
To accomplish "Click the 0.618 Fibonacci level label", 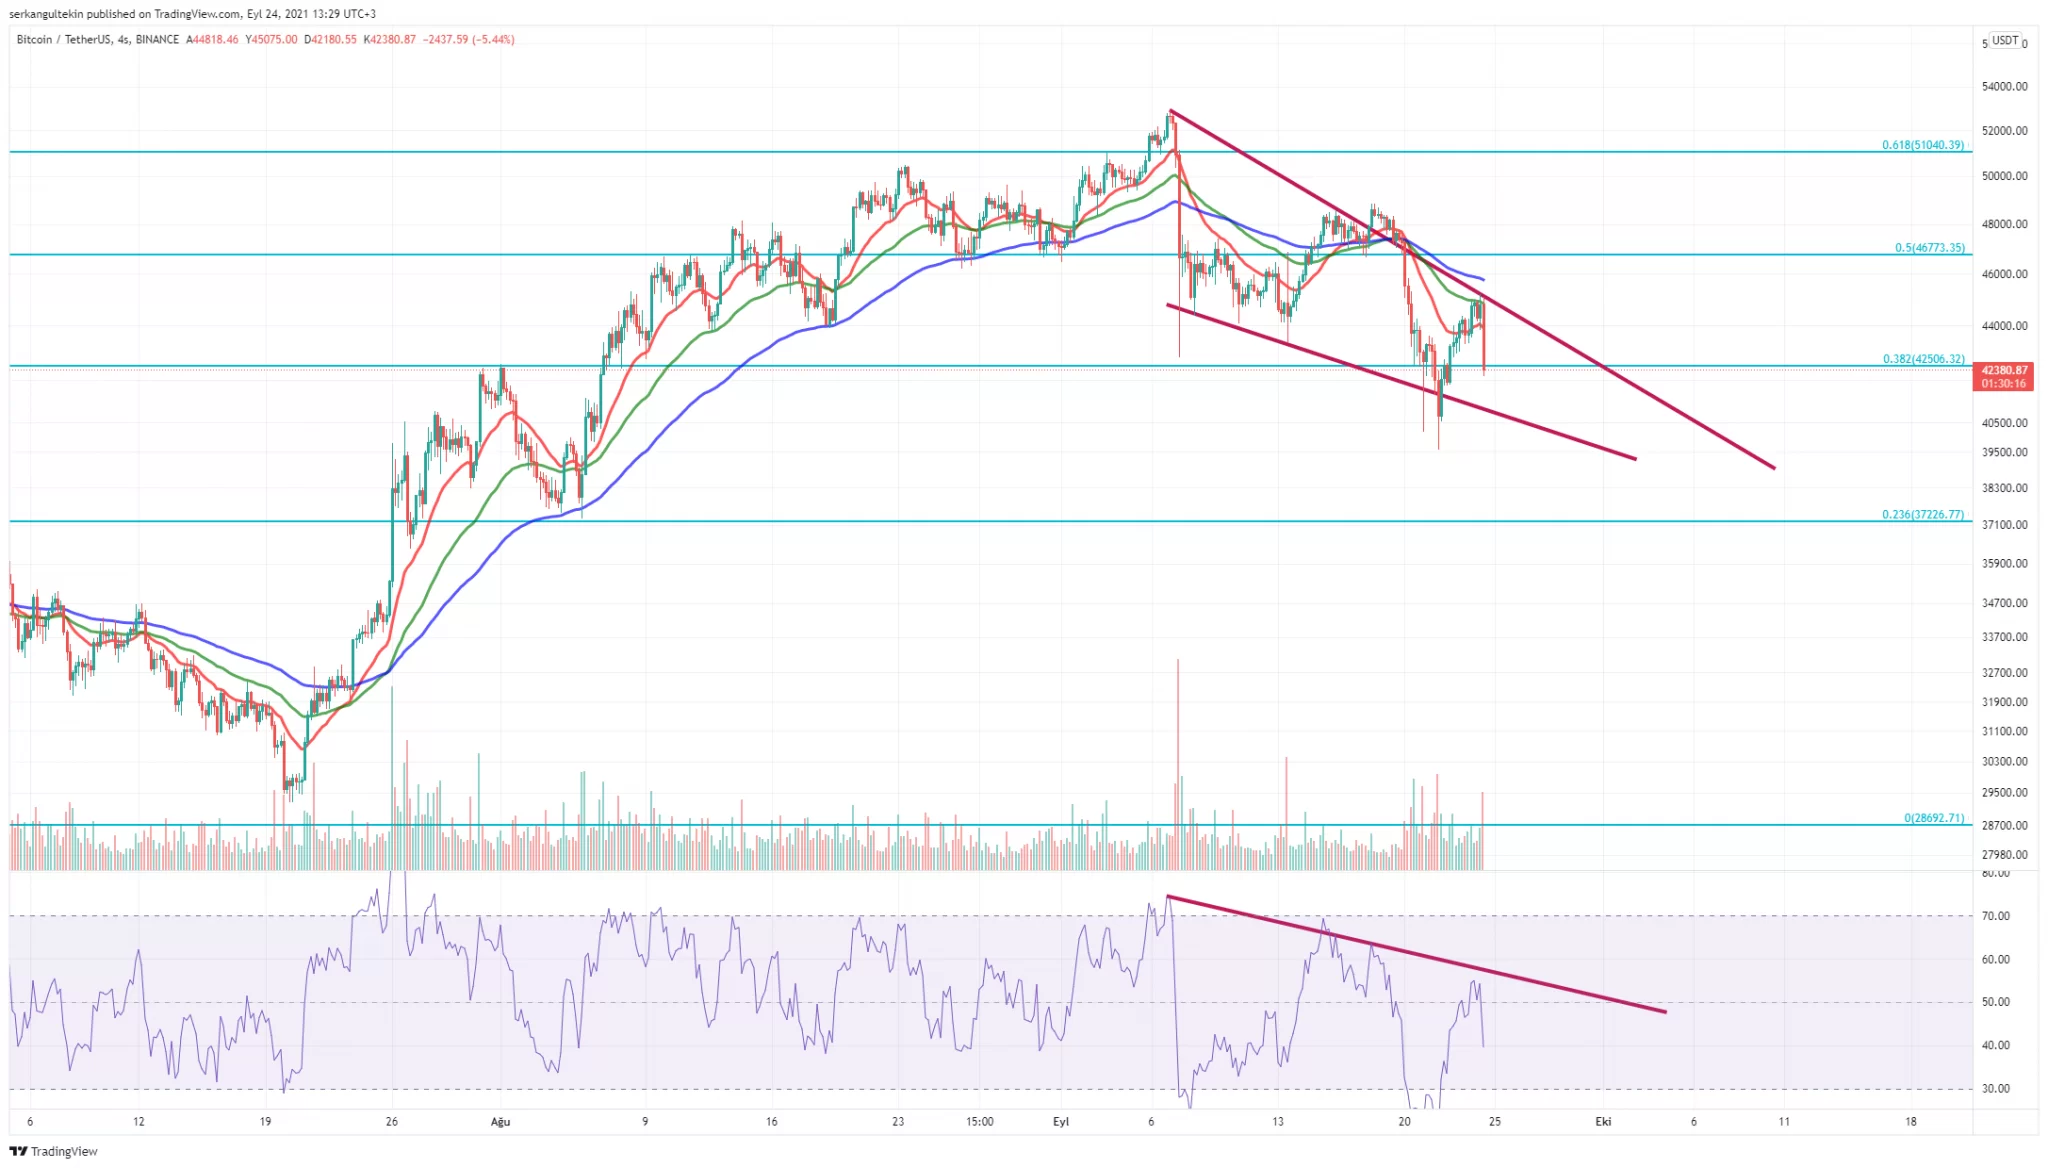I will click(x=1922, y=145).
